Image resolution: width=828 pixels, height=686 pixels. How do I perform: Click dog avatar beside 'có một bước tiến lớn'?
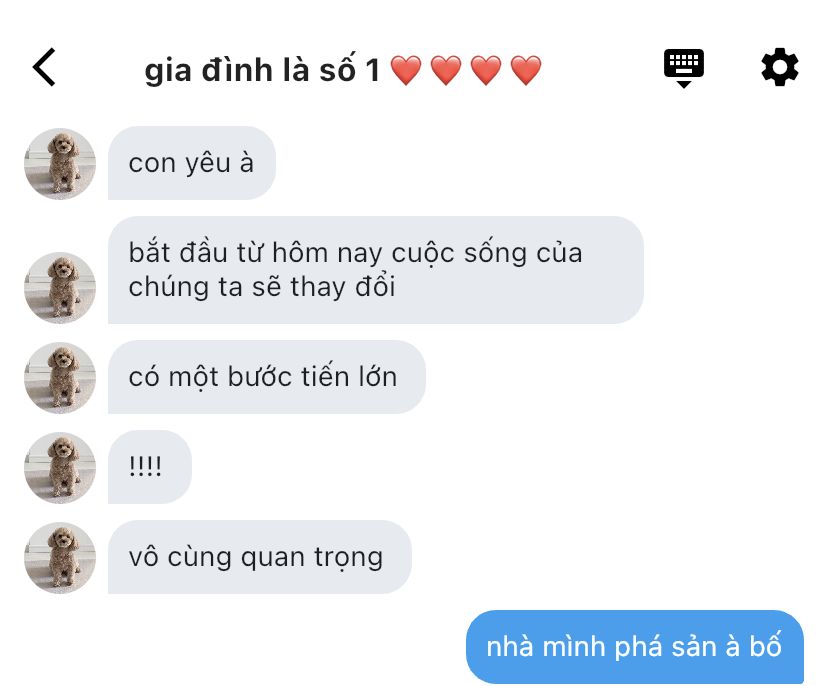60,378
